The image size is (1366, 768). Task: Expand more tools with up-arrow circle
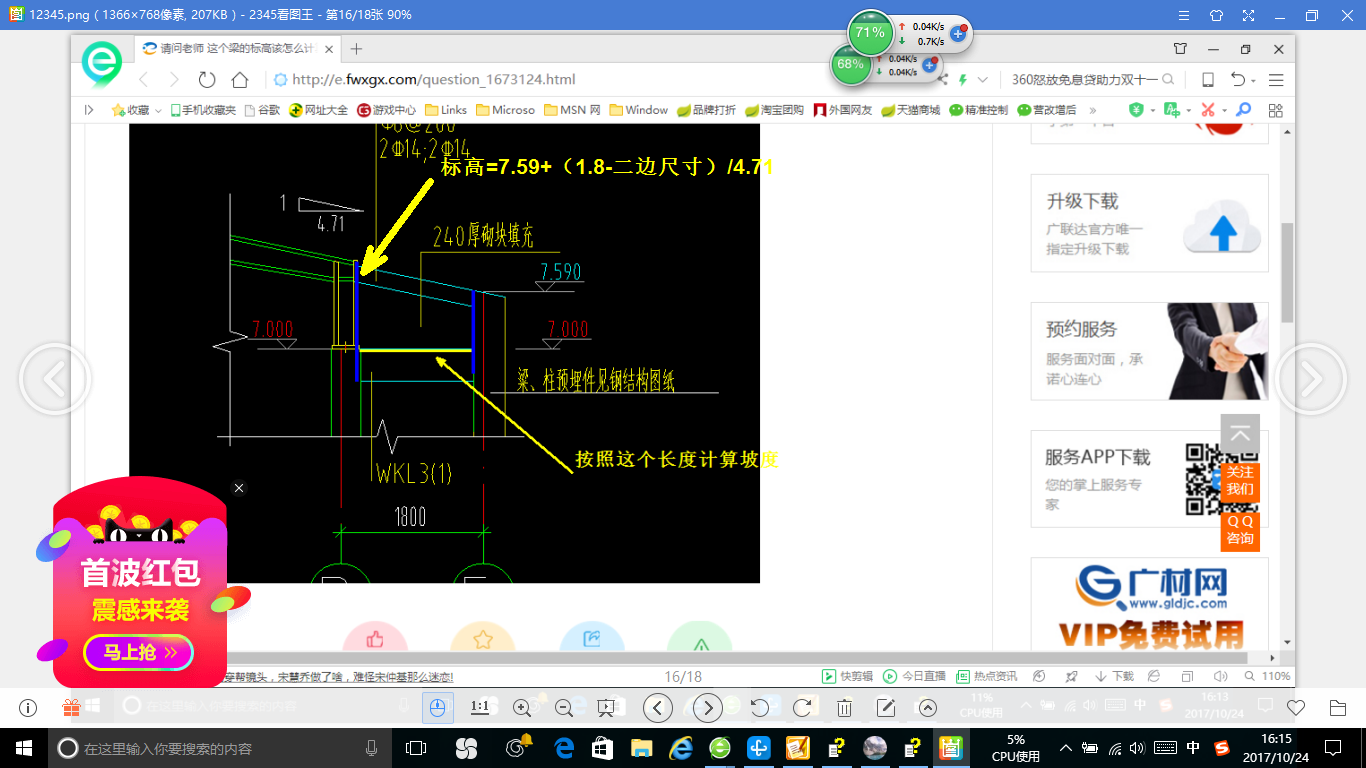pos(928,708)
